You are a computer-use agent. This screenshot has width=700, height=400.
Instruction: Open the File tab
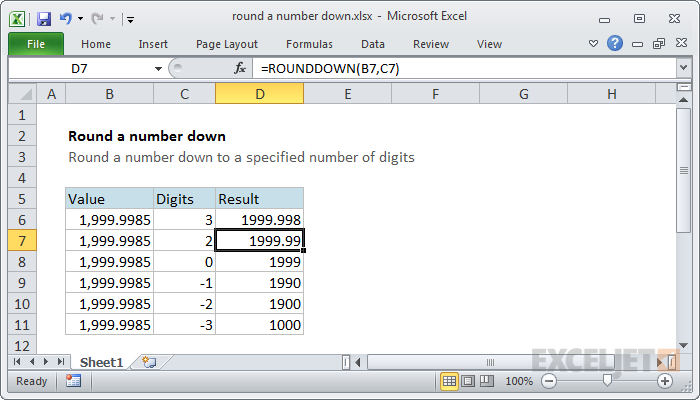pyautogui.click(x=36, y=44)
